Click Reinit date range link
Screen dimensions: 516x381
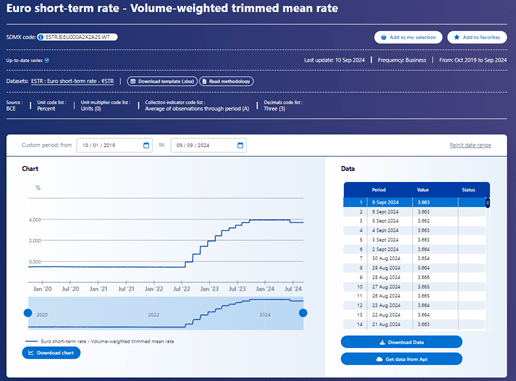tap(470, 145)
